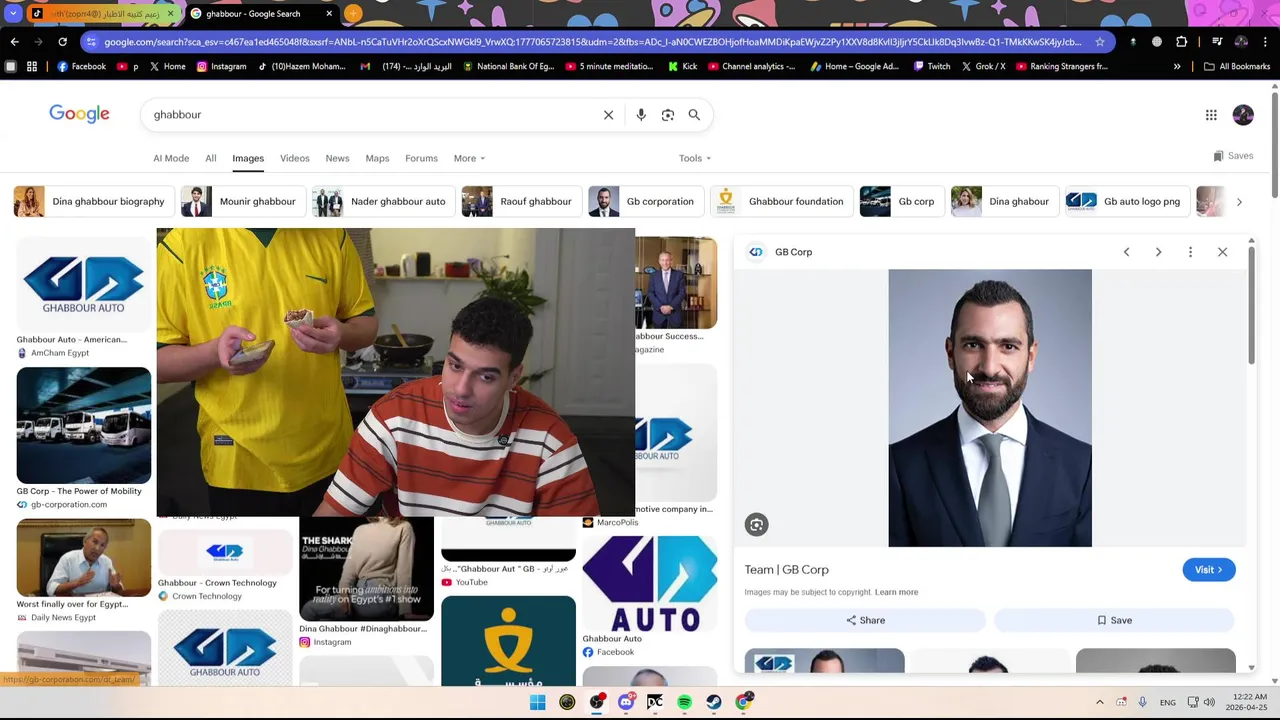Share the previewed image
1280x720 pixels.
coord(865,620)
